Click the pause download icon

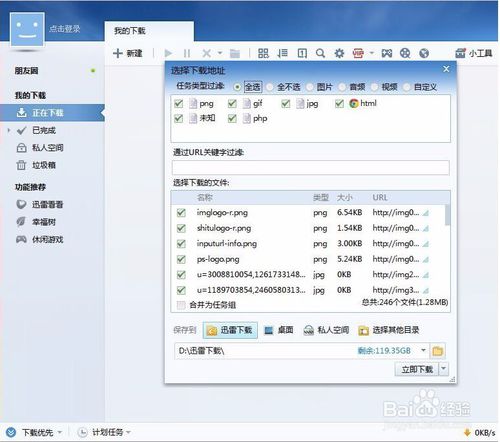point(187,53)
